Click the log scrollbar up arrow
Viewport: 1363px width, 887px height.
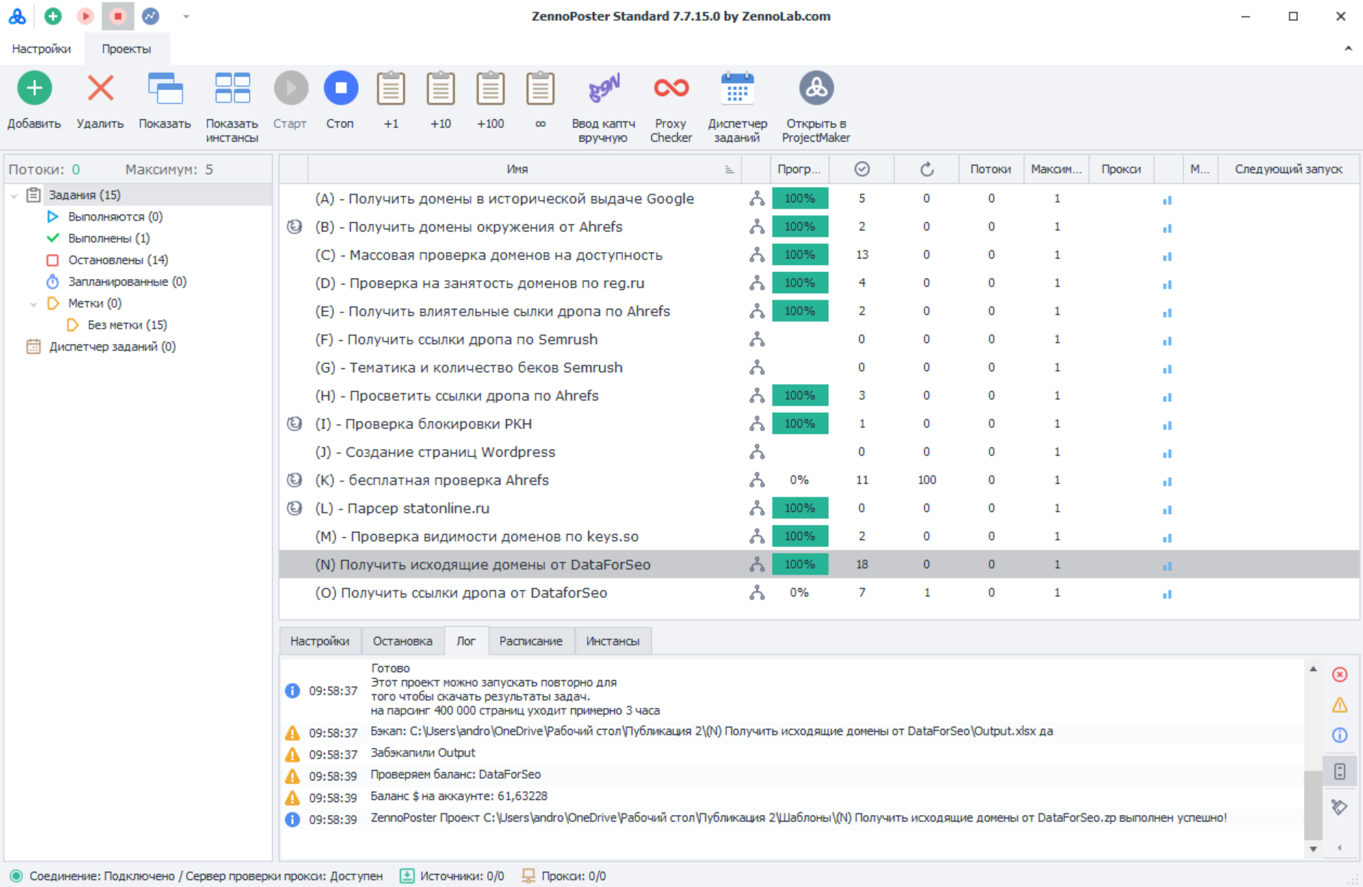[1313, 668]
